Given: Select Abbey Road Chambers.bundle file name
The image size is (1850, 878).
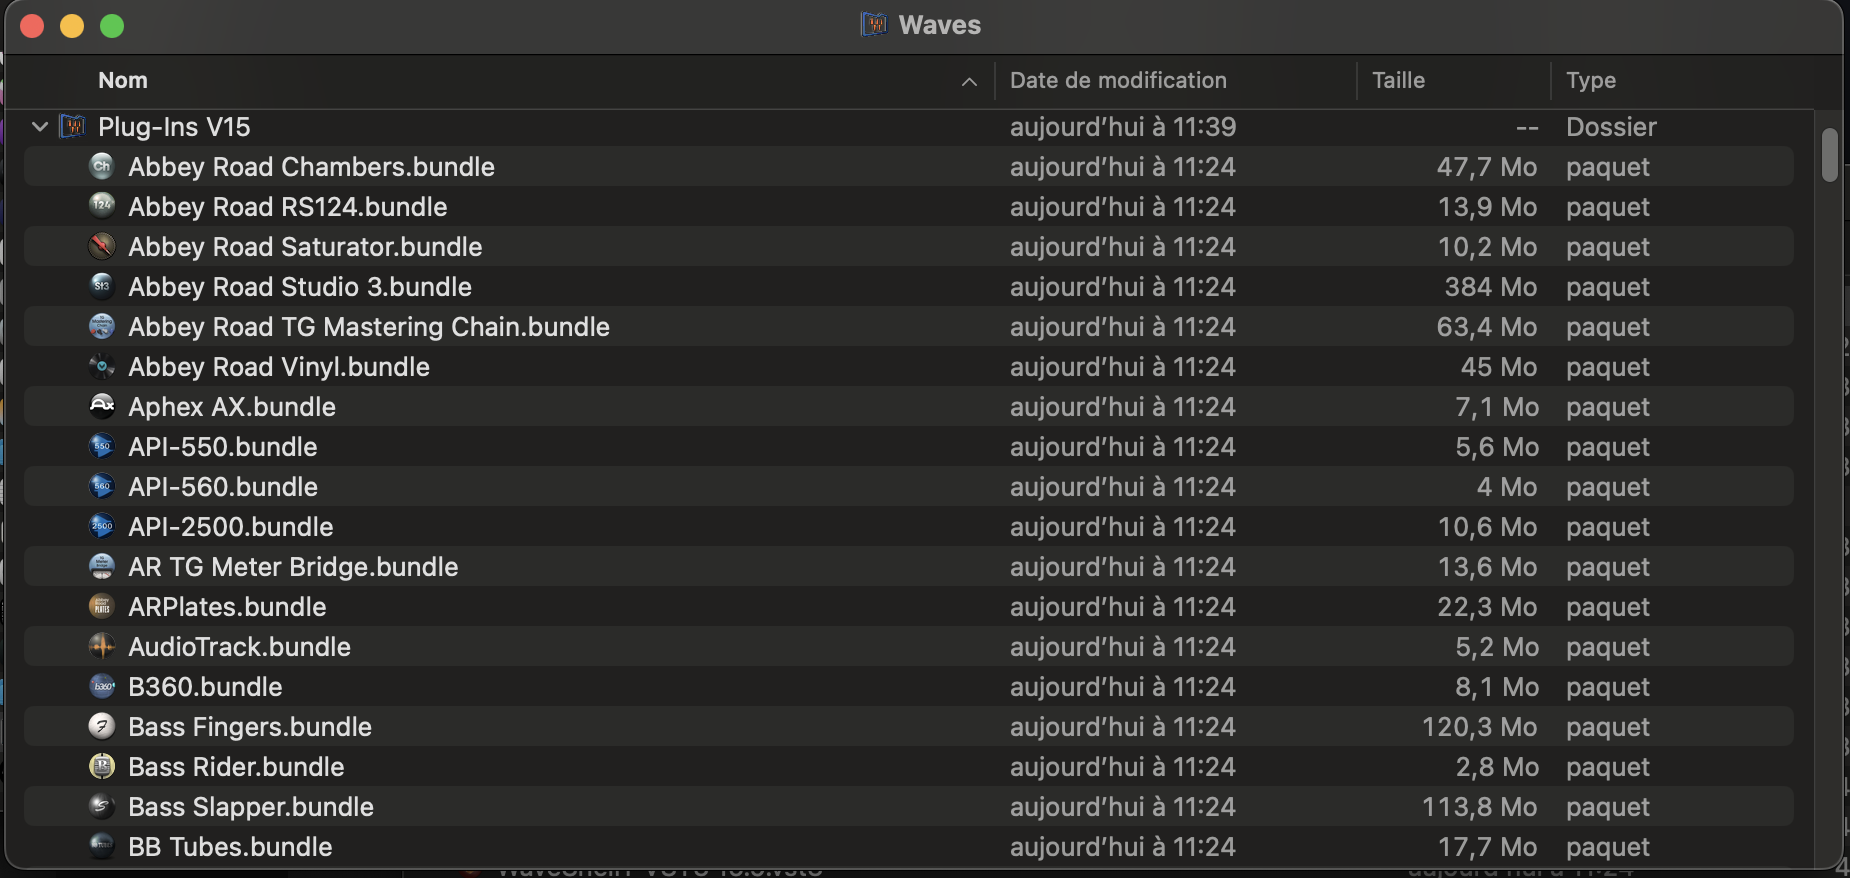Looking at the screenshot, I should pyautogui.click(x=311, y=167).
